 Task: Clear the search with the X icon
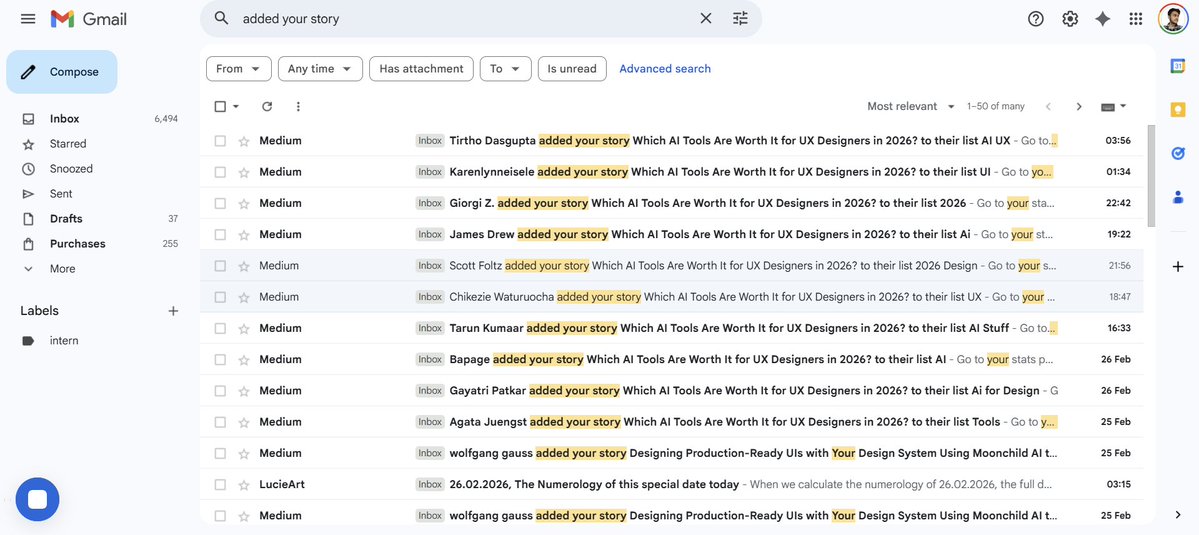(705, 19)
